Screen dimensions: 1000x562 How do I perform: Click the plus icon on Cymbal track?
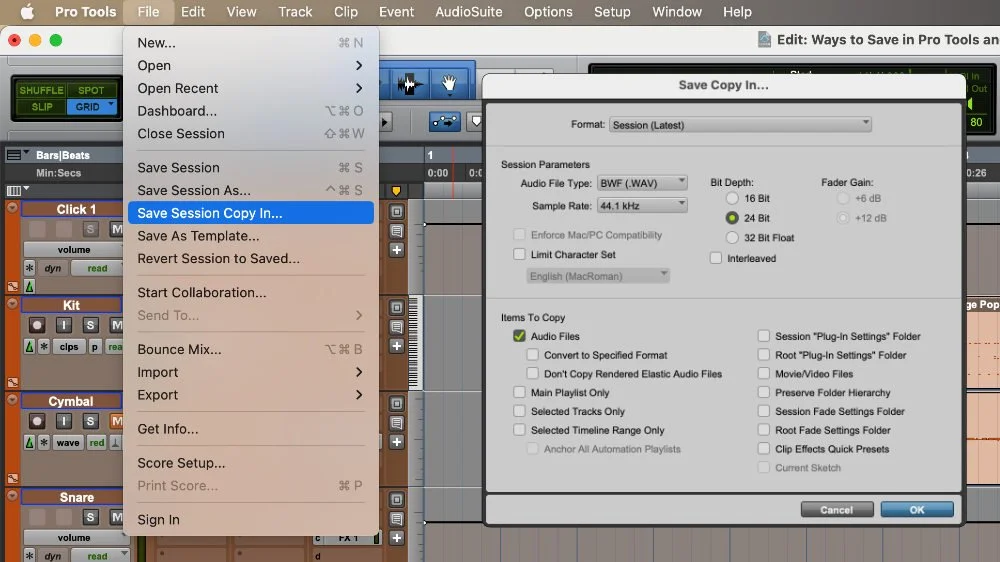[397, 442]
